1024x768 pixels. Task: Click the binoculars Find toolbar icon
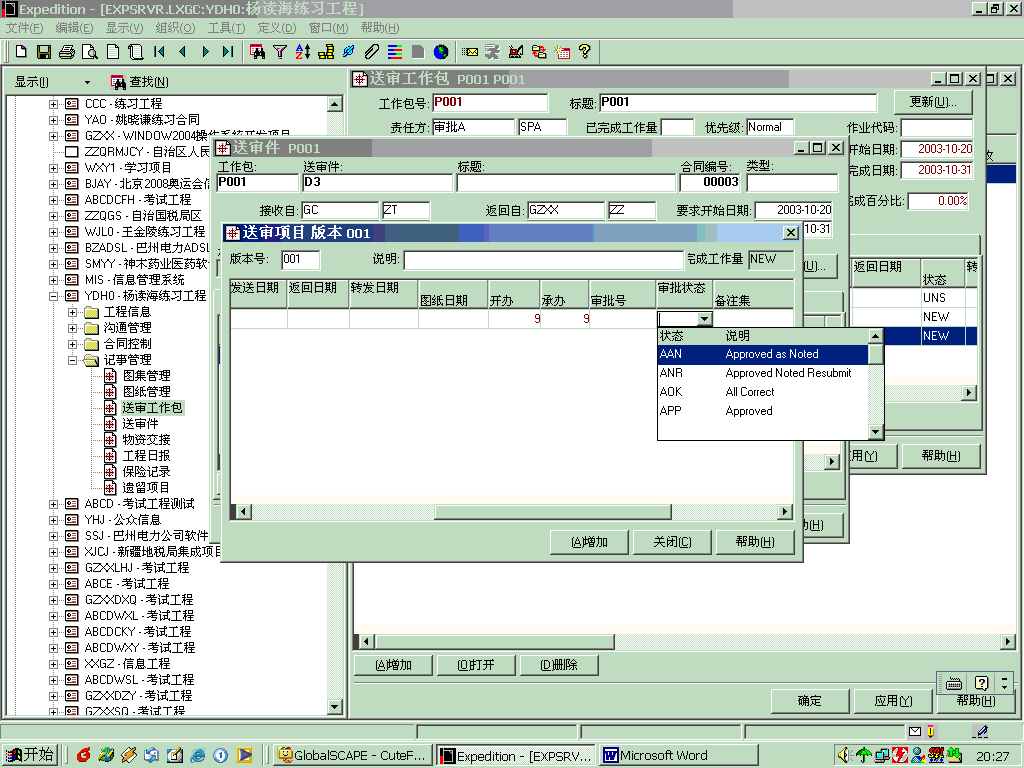click(x=257, y=52)
